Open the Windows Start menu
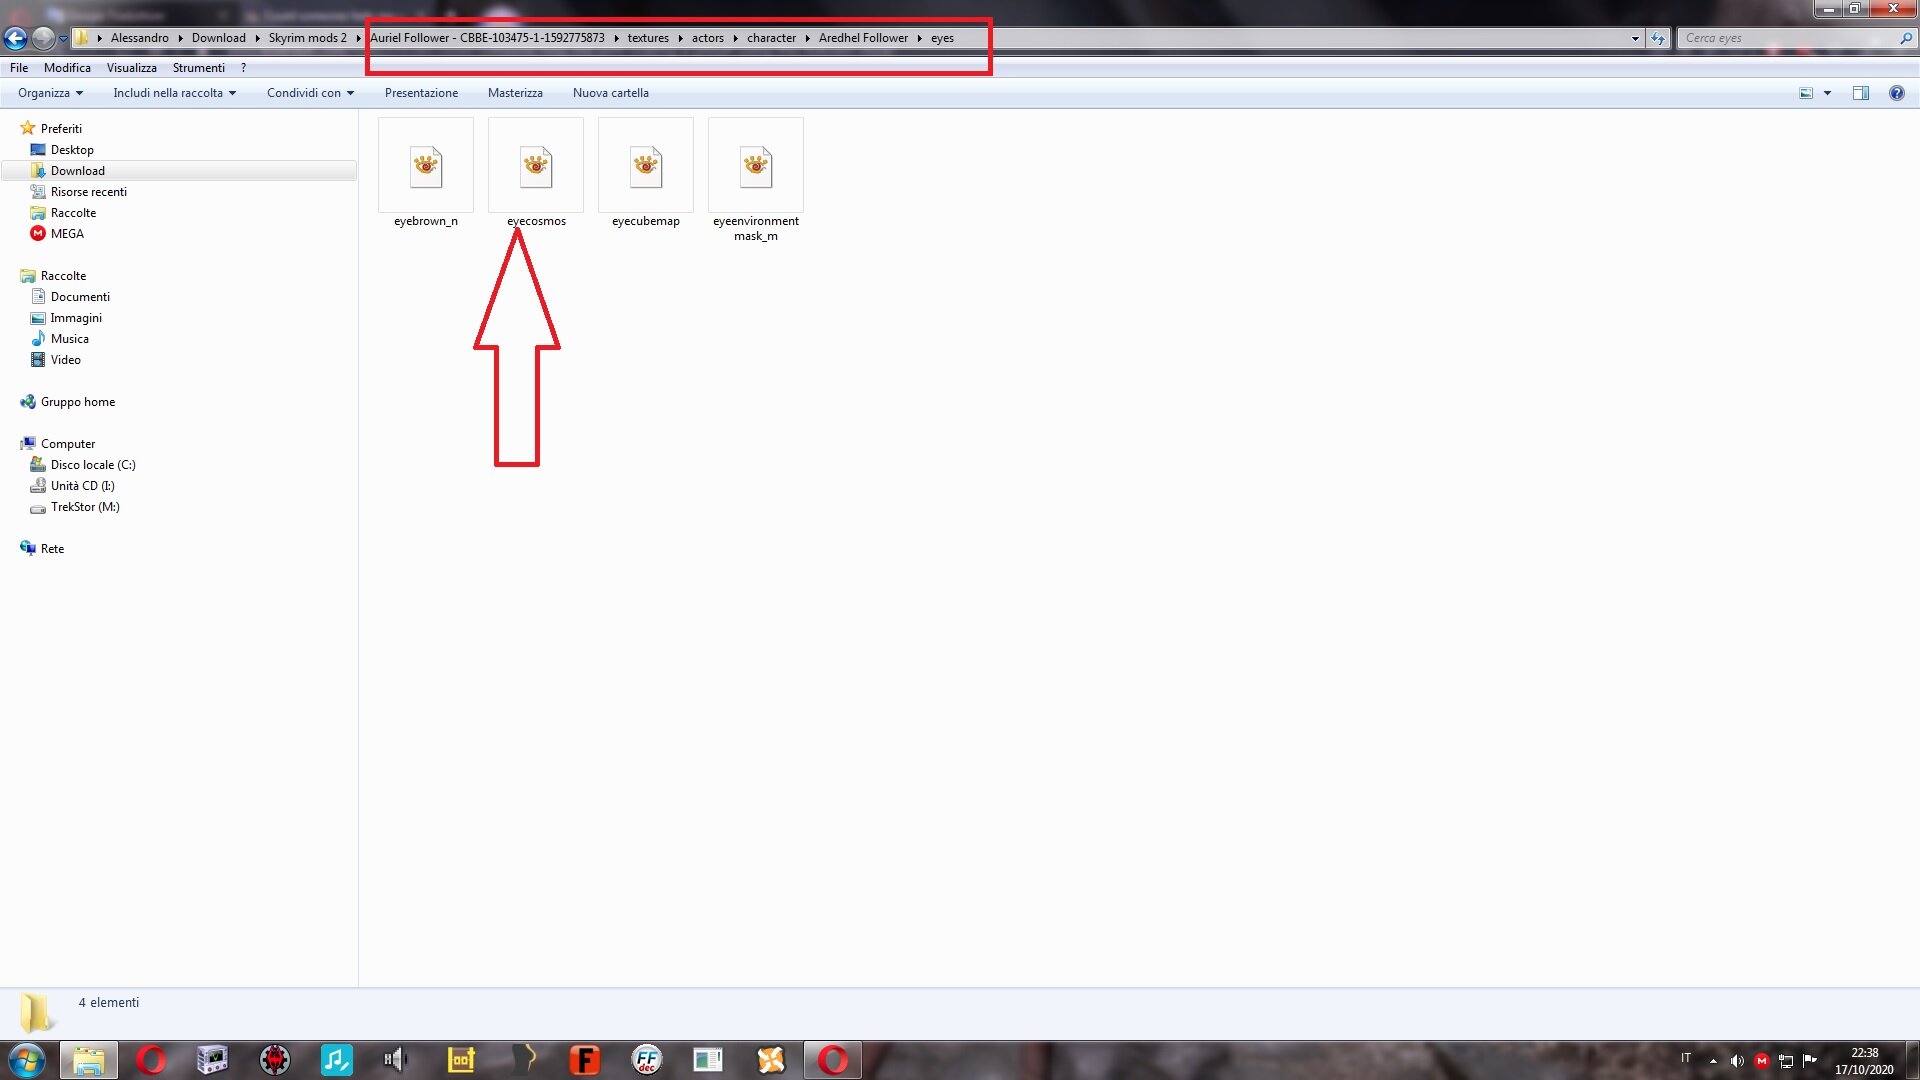The height and width of the screenshot is (1080, 1920). 27,1060
